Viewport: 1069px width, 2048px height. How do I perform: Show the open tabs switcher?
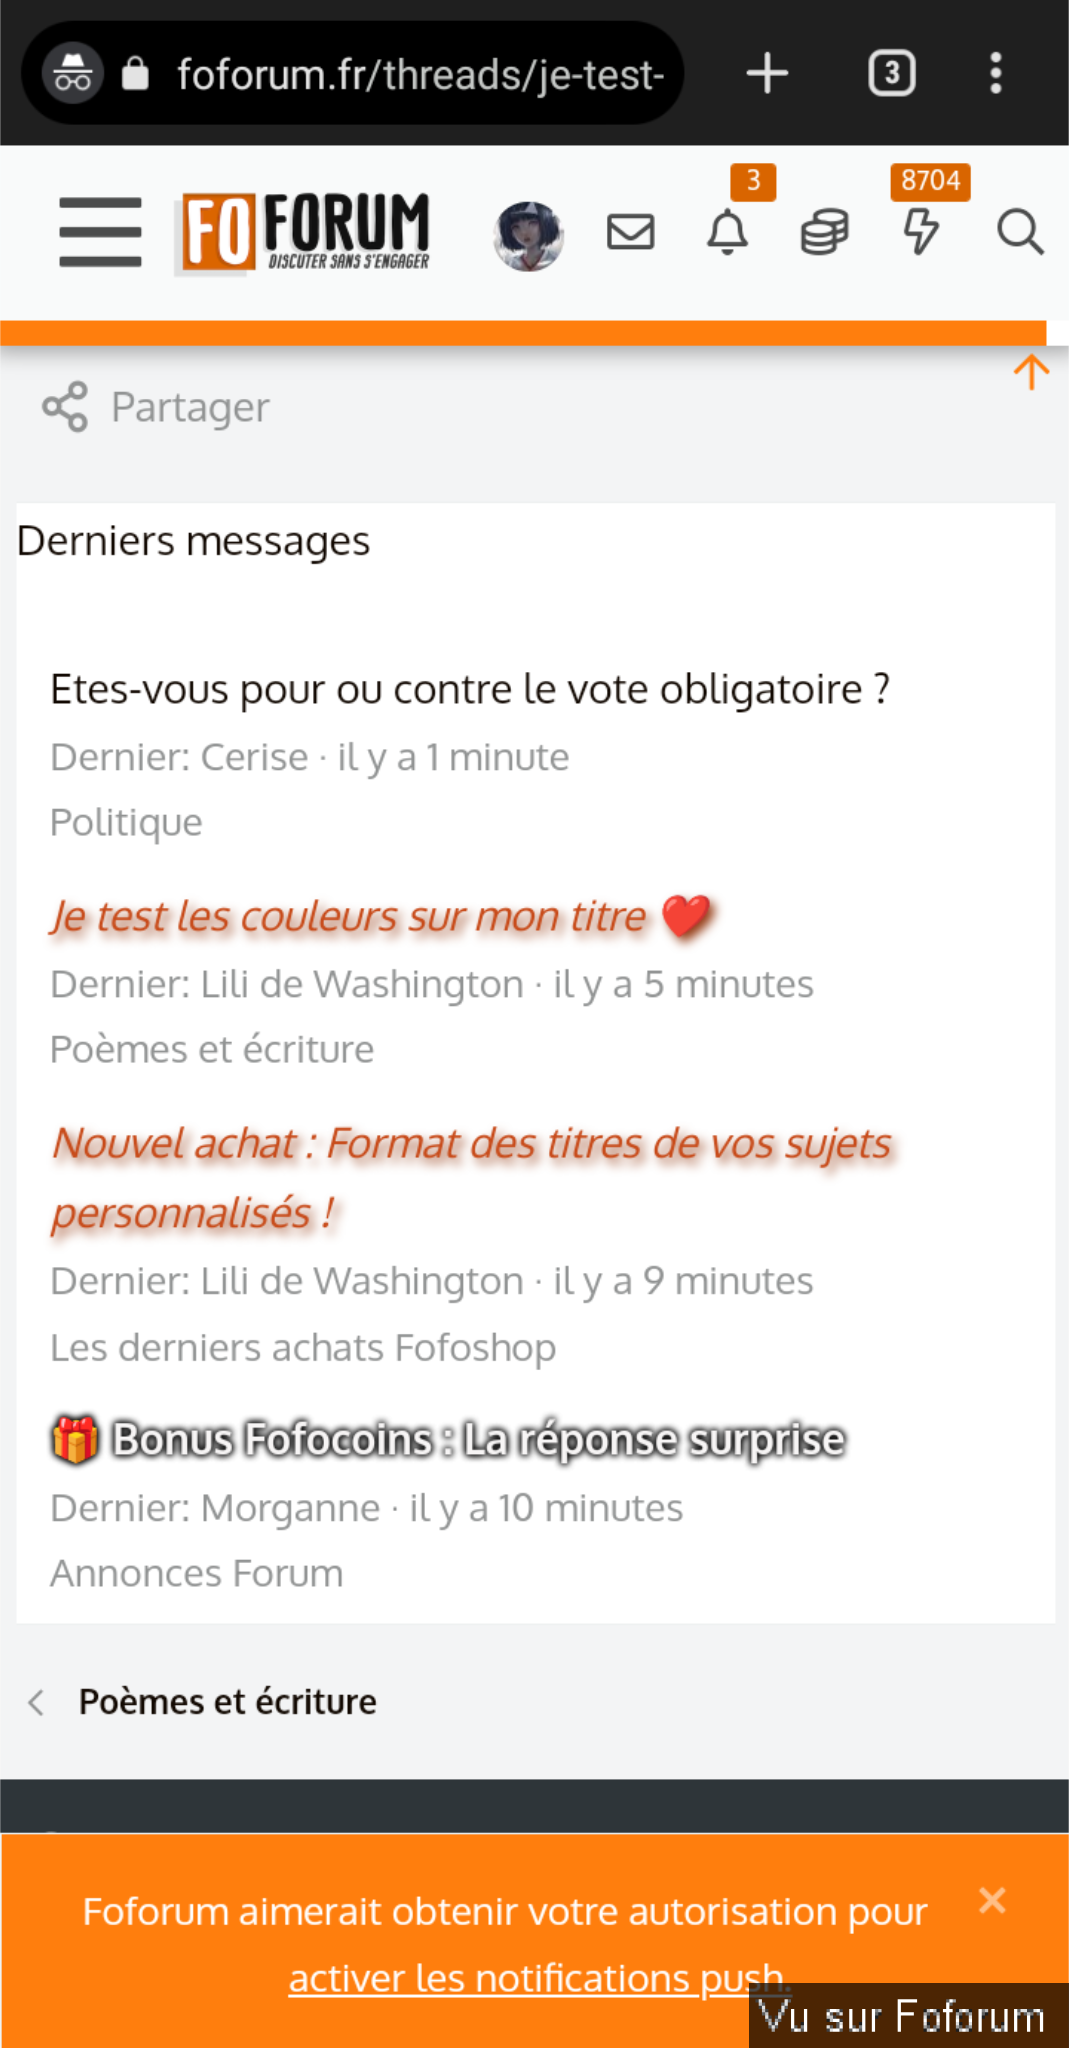pyautogui.click(x=891, y=73)
